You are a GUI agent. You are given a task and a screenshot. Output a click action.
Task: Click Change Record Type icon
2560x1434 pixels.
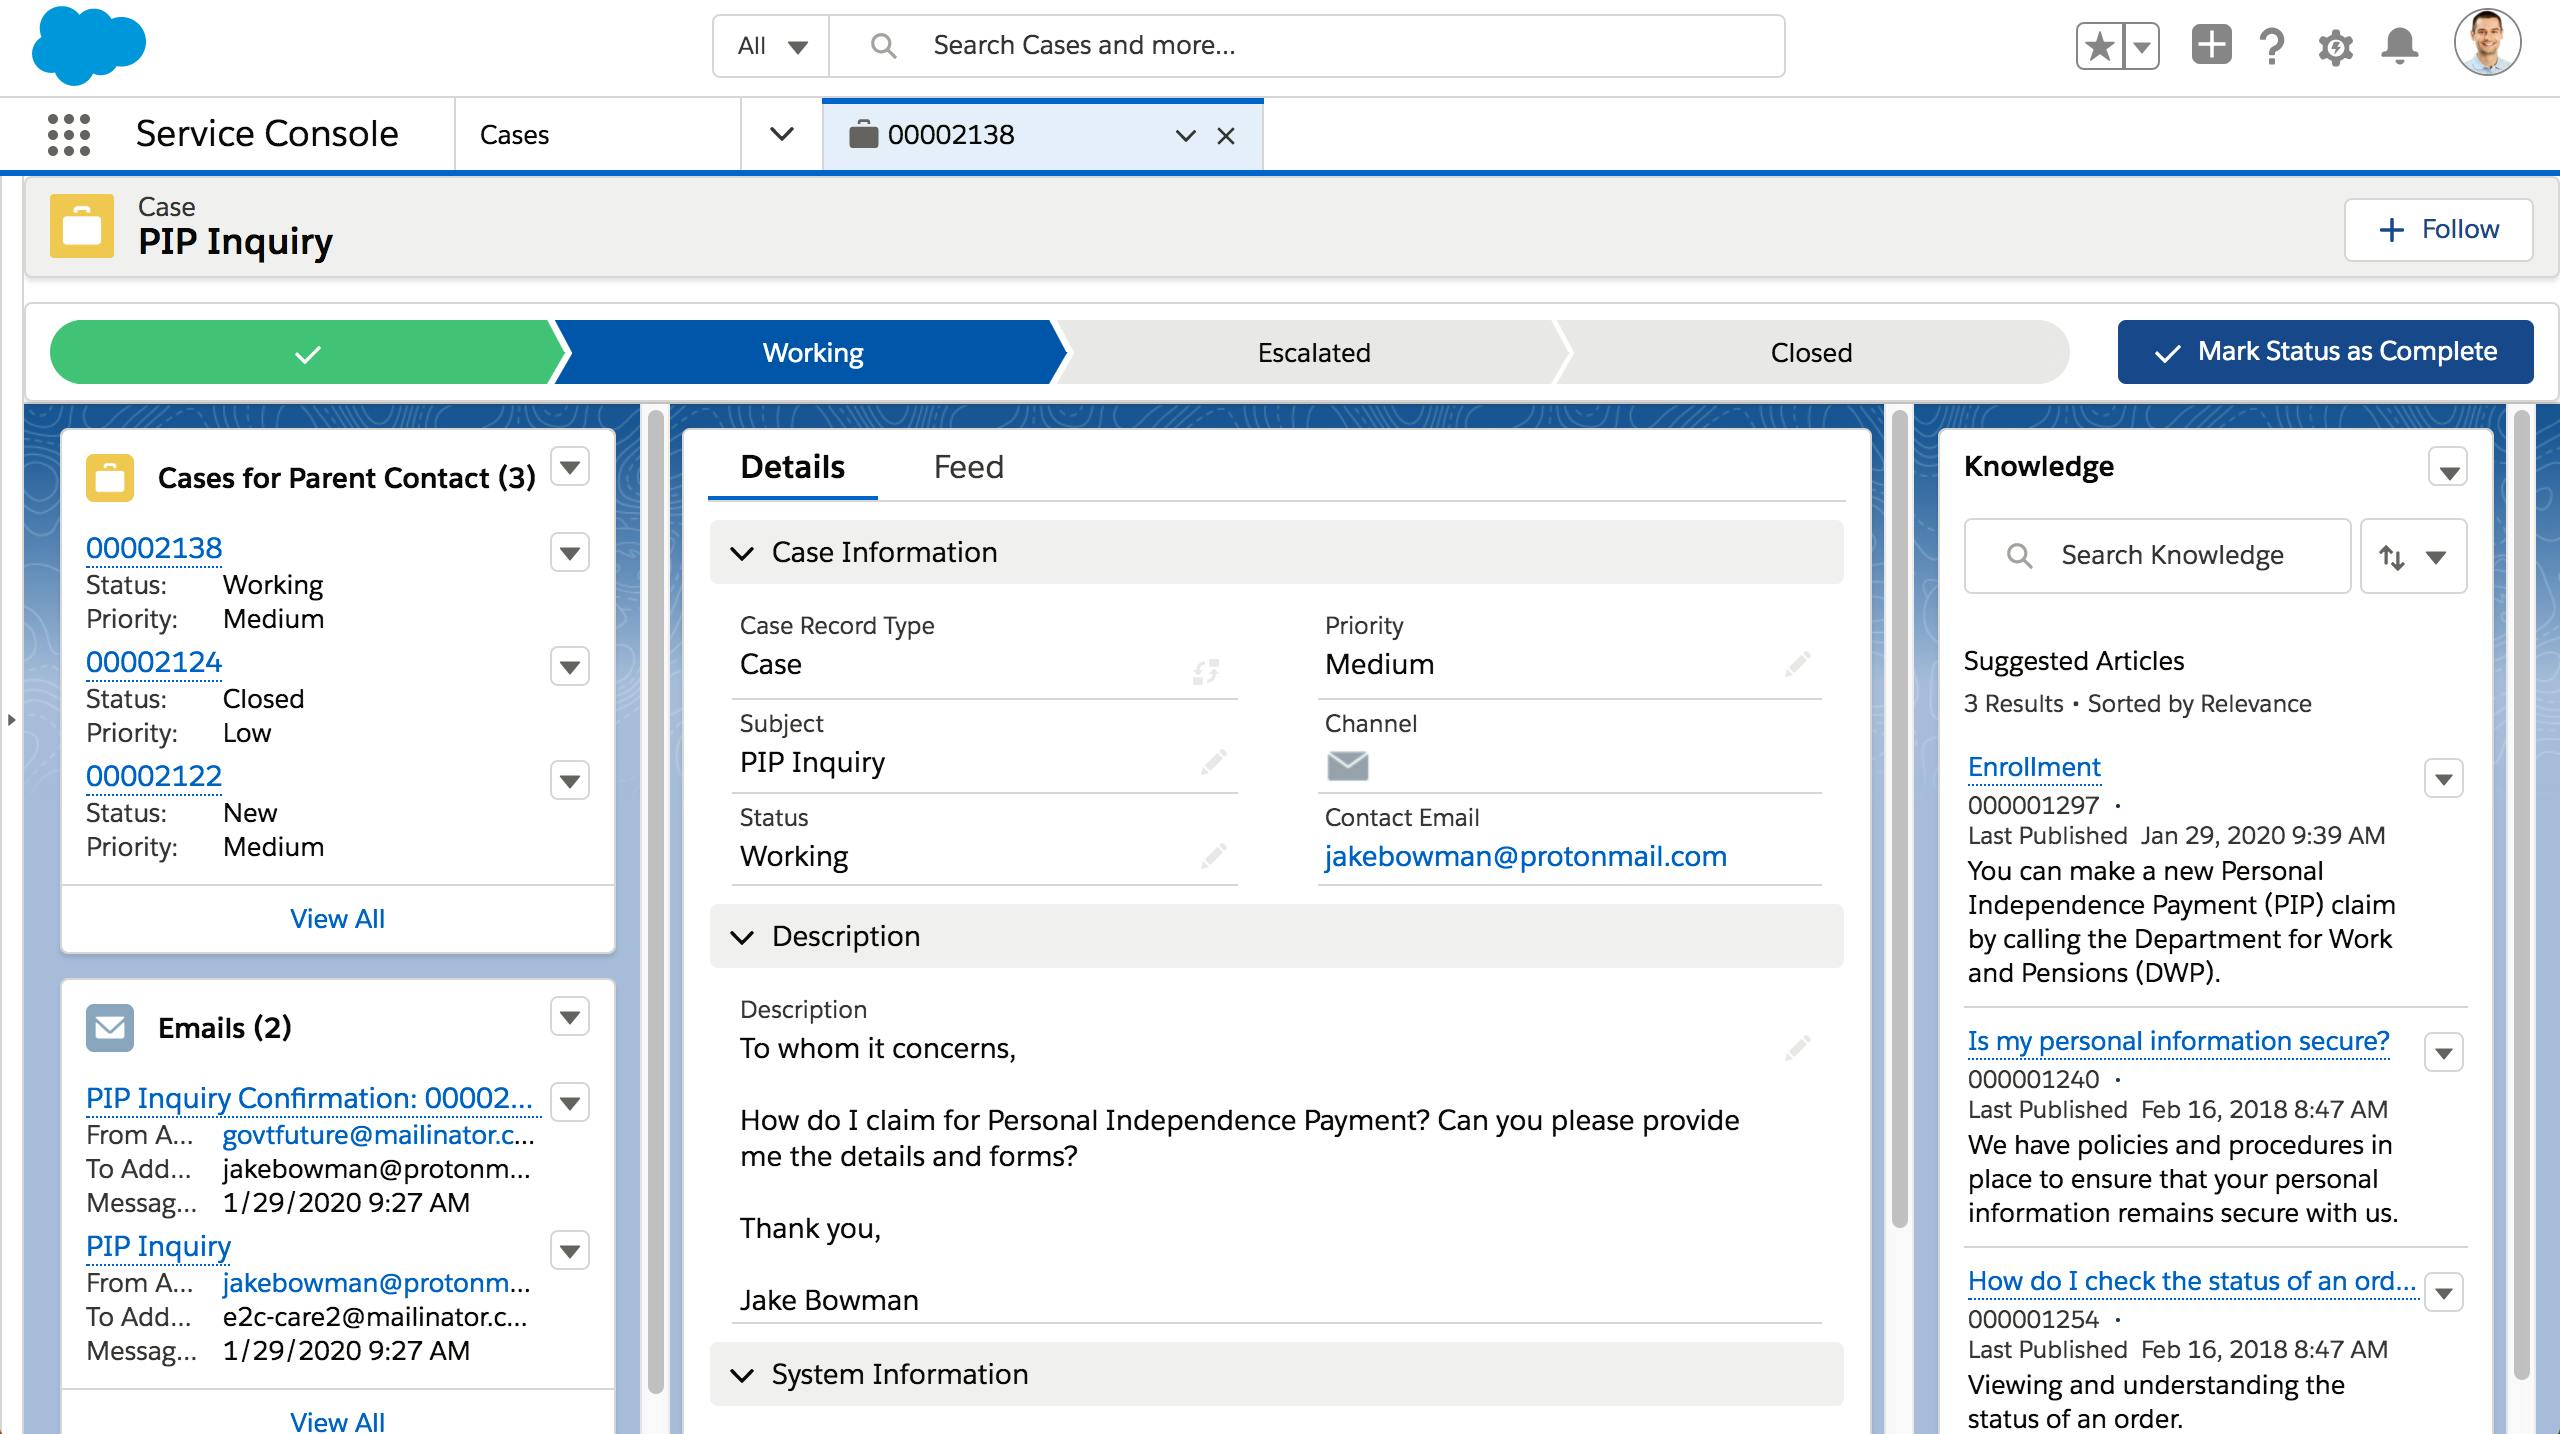coord(1206,671)
